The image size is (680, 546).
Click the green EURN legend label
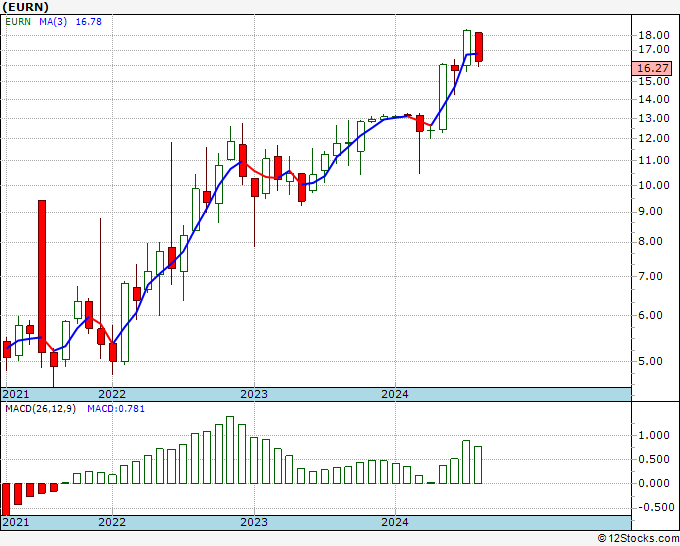18,22
